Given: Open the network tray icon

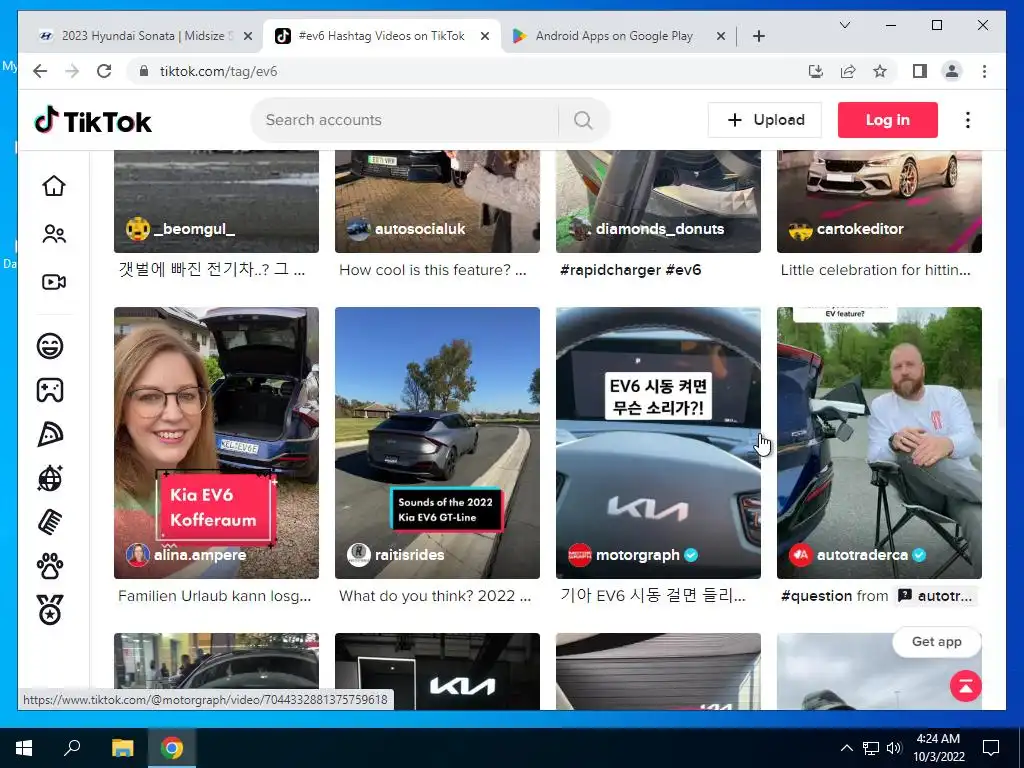Looking at the screenshot, I should [x=871, y=748].
